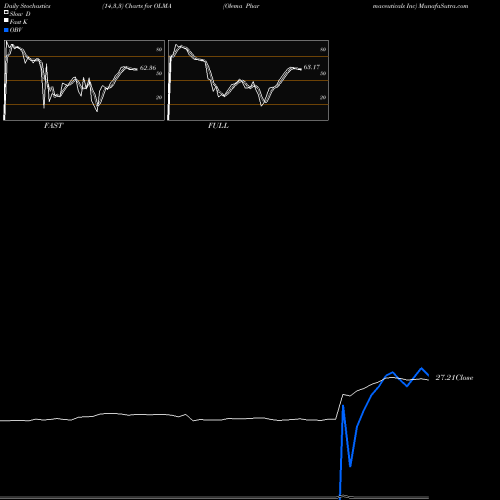The width and height of the screenshot is (500, 500).
Task: Click the 'FAST' chart caption
Action: [53, 126]
